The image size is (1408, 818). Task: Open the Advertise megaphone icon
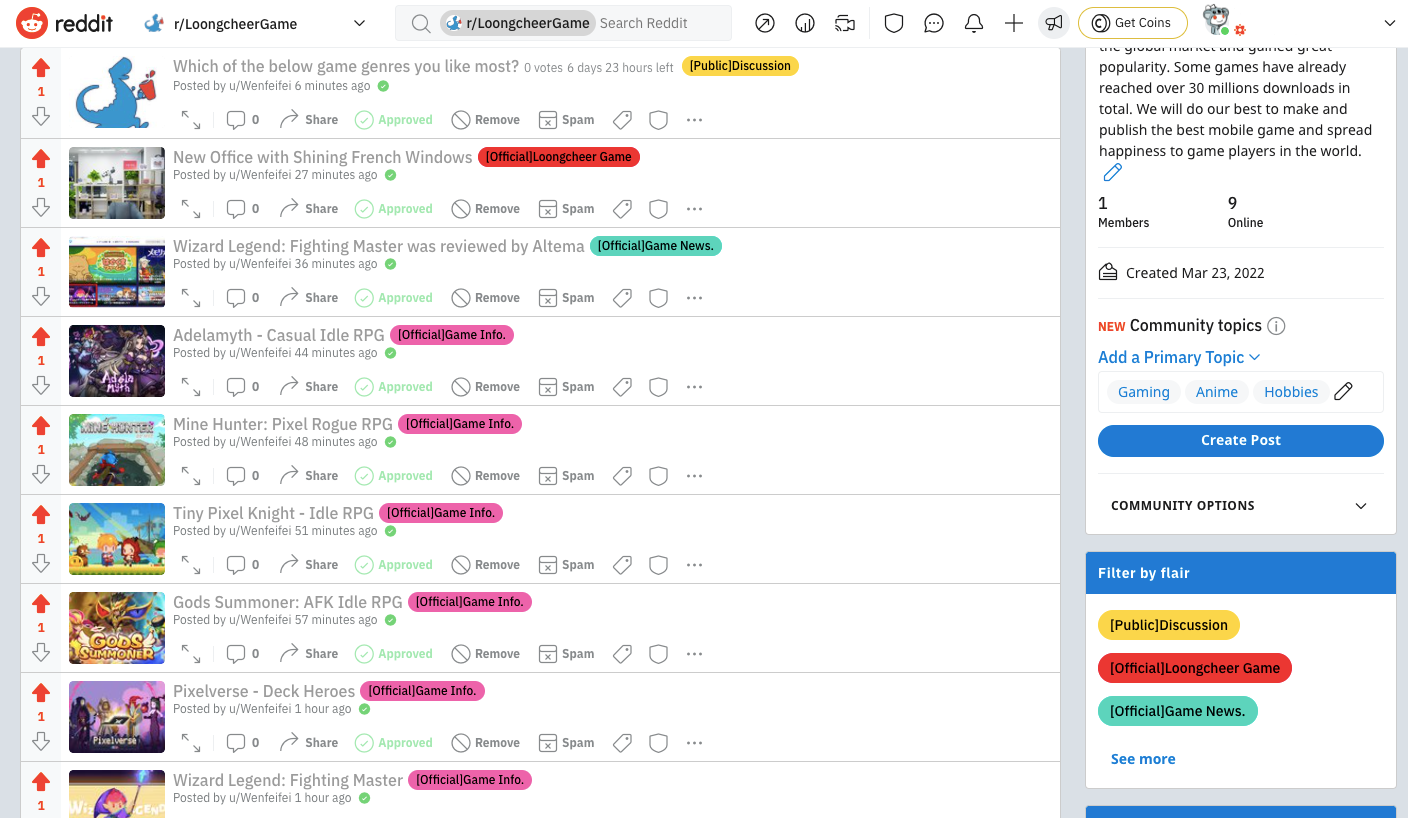pyautogui.click(x=1054, y=23)
